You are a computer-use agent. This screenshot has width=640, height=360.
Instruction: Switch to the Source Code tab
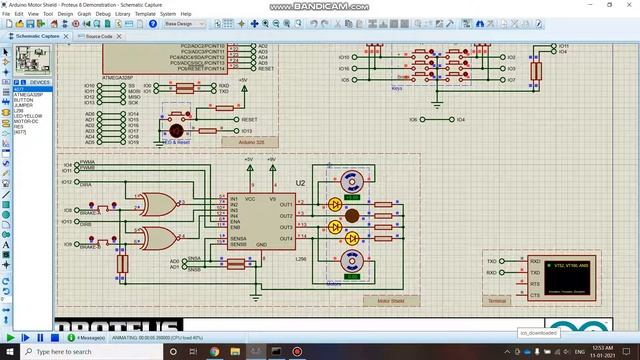click(x=99, y=36)
